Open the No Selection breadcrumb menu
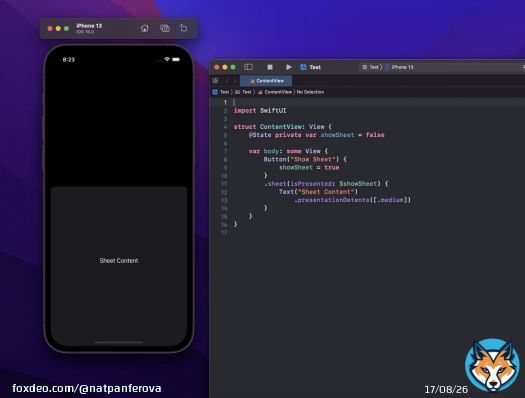525x398 pixels. [310, 92]
